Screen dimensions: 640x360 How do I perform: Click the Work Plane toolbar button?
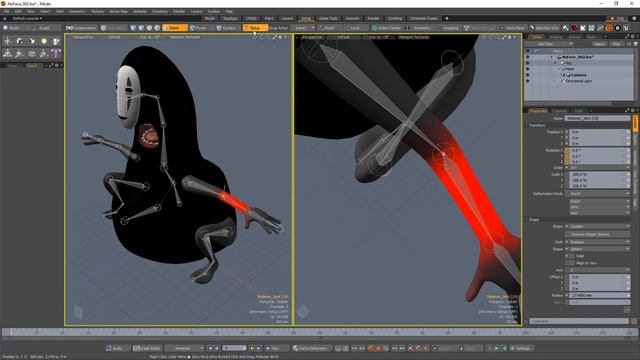coord(512,28)
